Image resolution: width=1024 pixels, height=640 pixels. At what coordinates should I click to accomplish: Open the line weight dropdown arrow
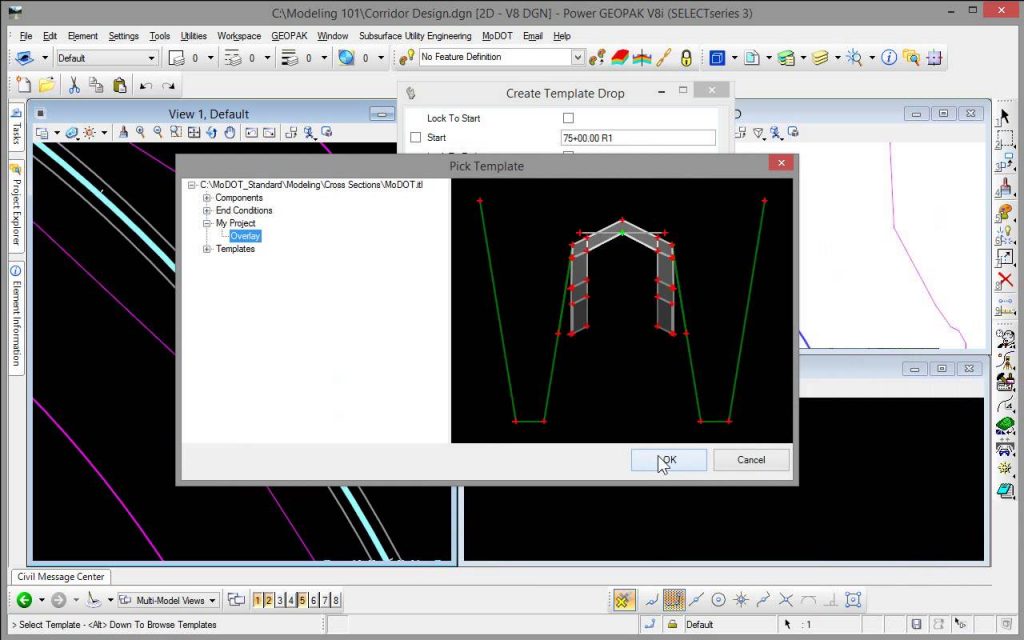point(325,58)
